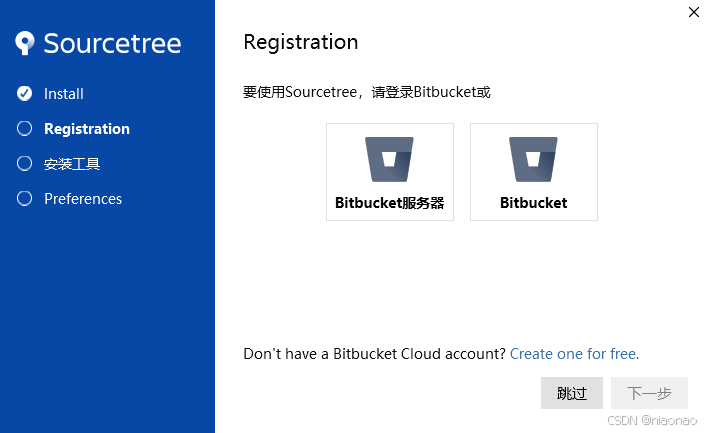Viewport: 713px width, 433px height.
Task: Click the 下一步 next button
Action: point(649,393)
